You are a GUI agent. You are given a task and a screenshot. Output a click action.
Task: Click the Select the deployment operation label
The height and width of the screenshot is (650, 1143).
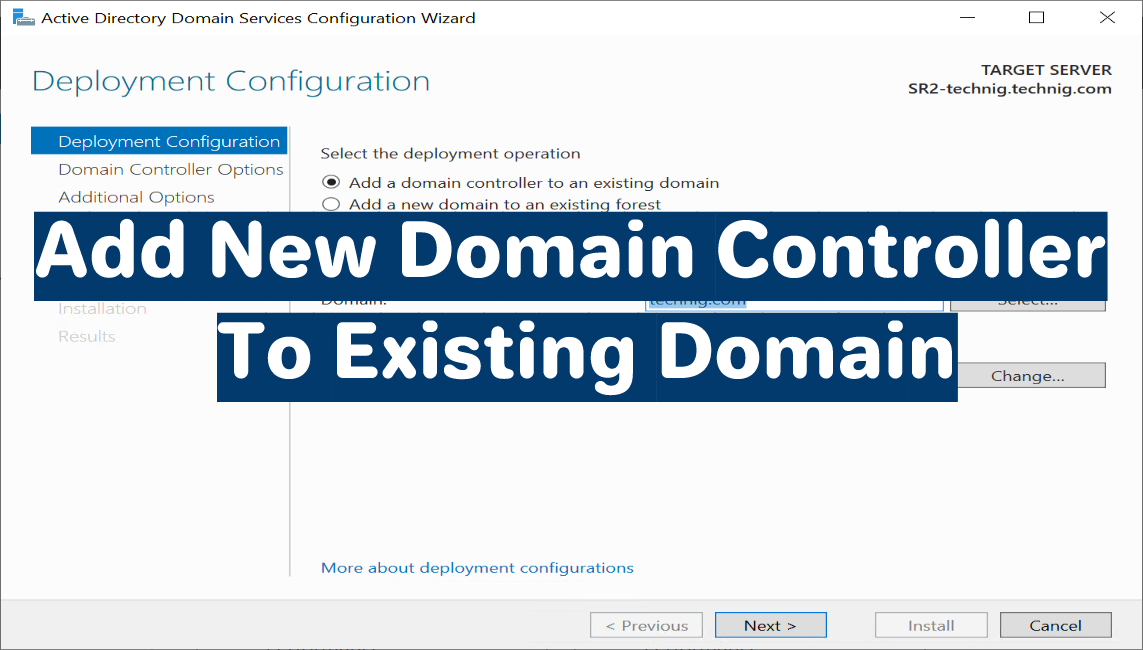pos(450,154)
